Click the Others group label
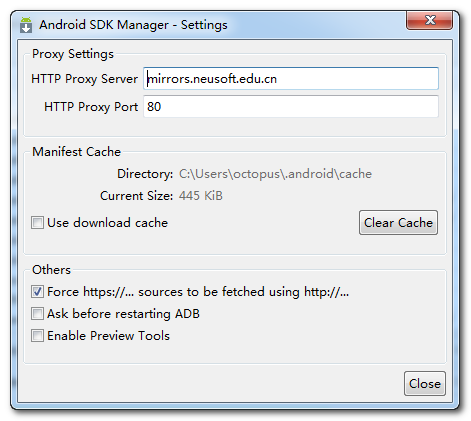The width and height of the screenshot is (471, 421). [x=51, y=270]
